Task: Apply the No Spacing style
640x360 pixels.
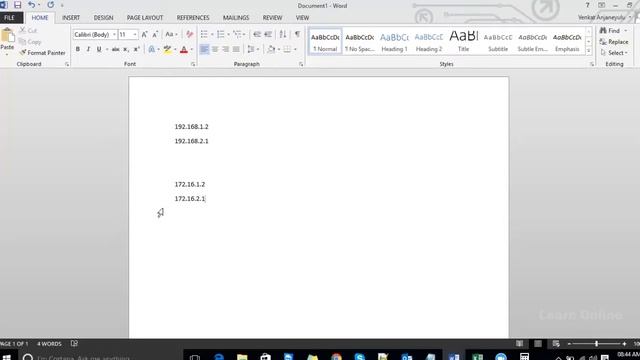Action: [360, 41]
